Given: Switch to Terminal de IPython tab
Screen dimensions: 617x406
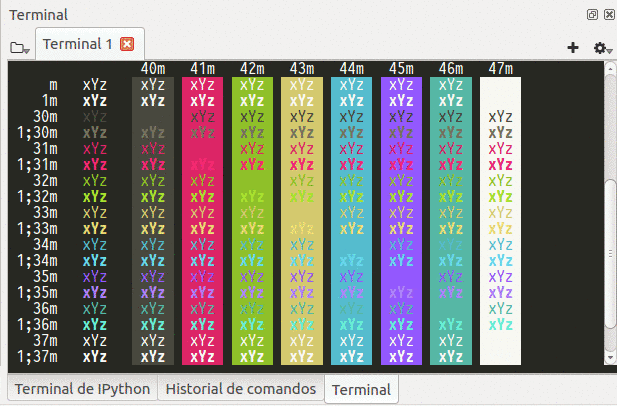Looking at the screenshot, I should click(x=82, y=389).
